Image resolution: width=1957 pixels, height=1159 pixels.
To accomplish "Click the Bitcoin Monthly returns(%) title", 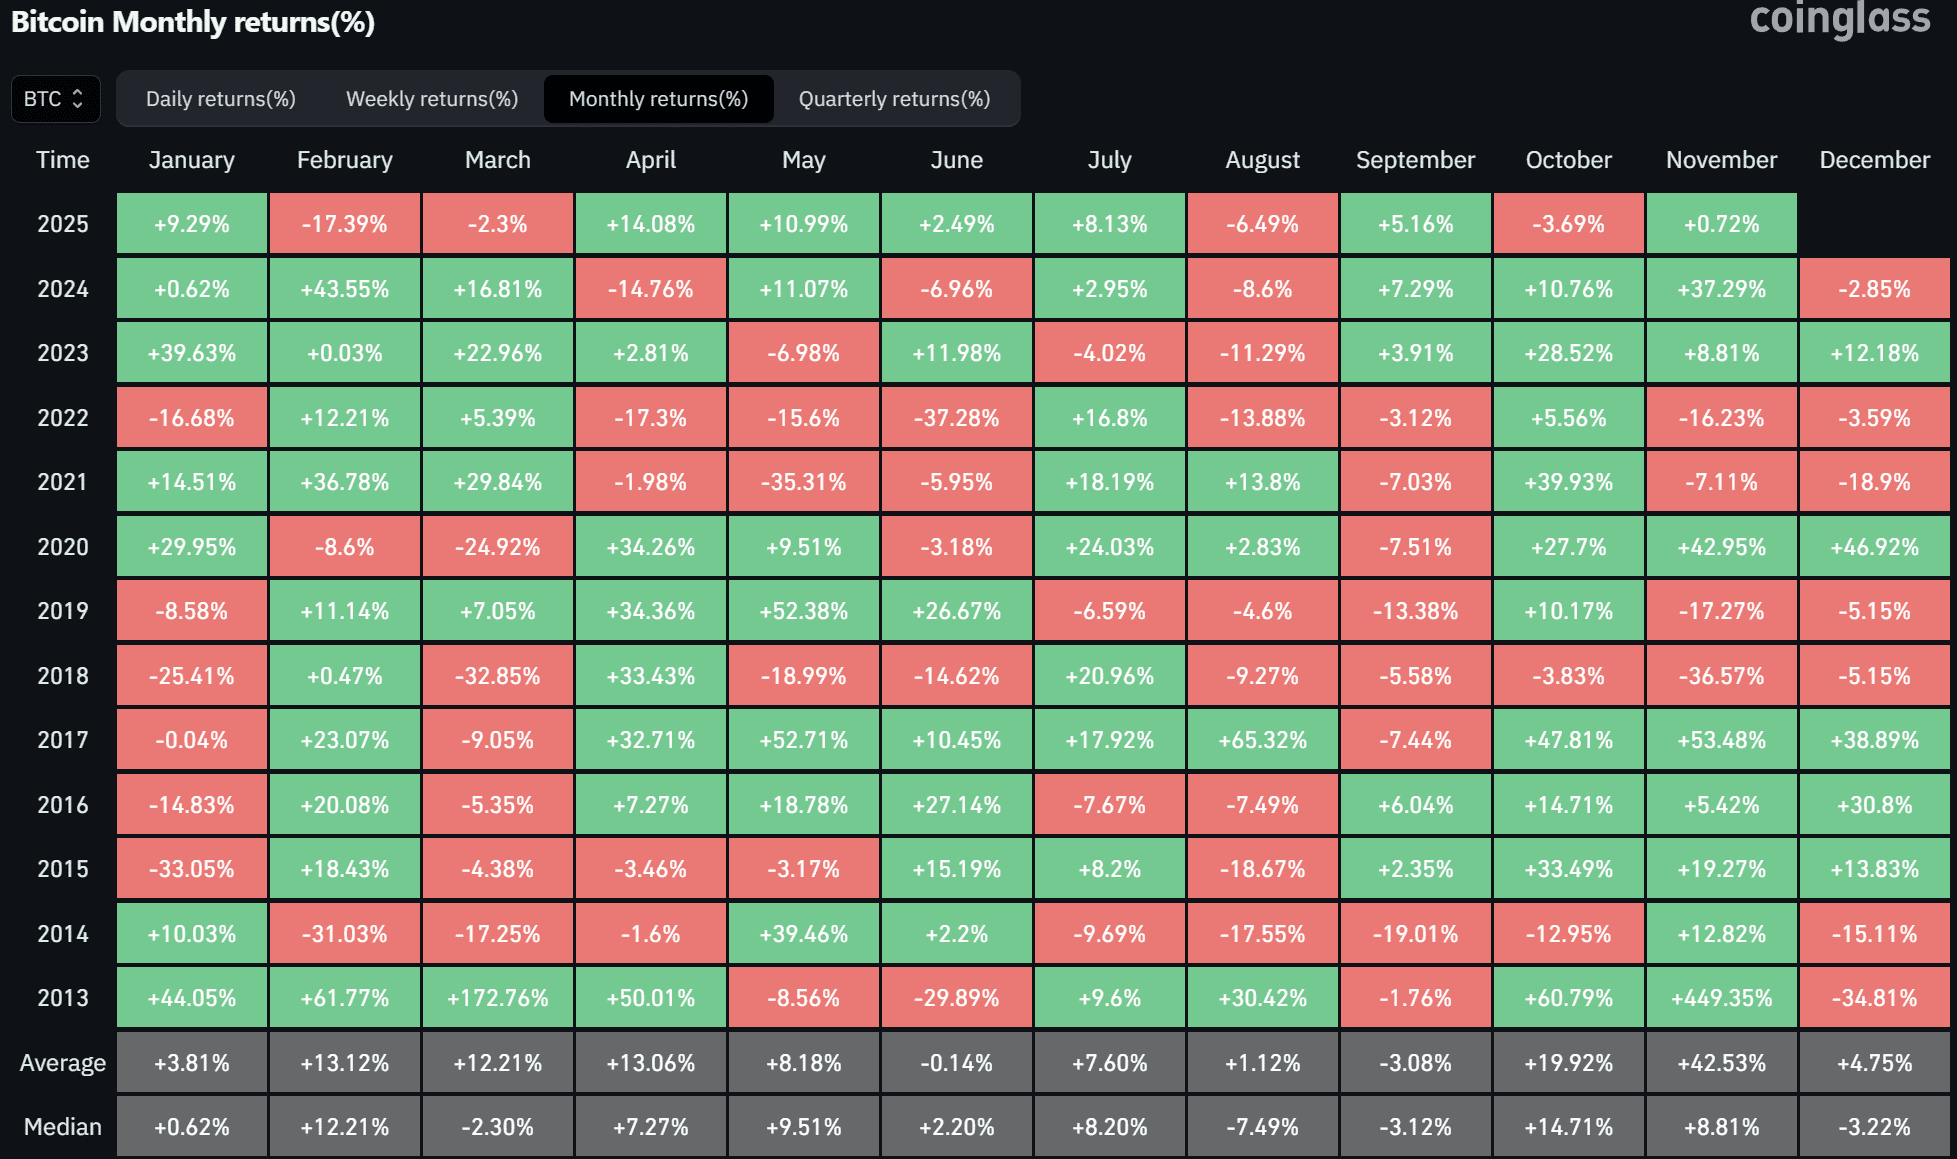I will [193, 22].
